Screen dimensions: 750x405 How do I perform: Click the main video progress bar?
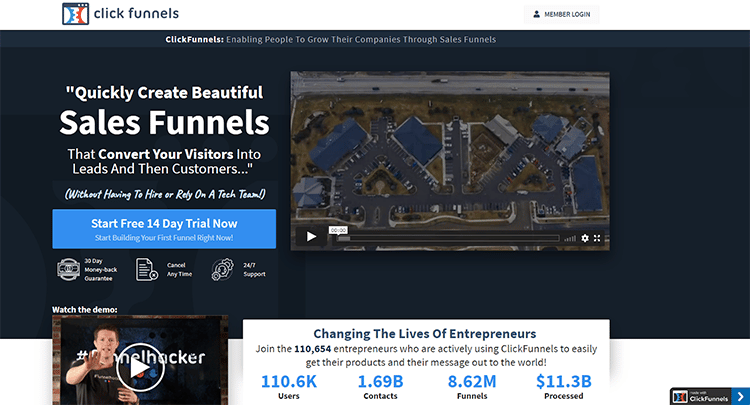point(450,238)
